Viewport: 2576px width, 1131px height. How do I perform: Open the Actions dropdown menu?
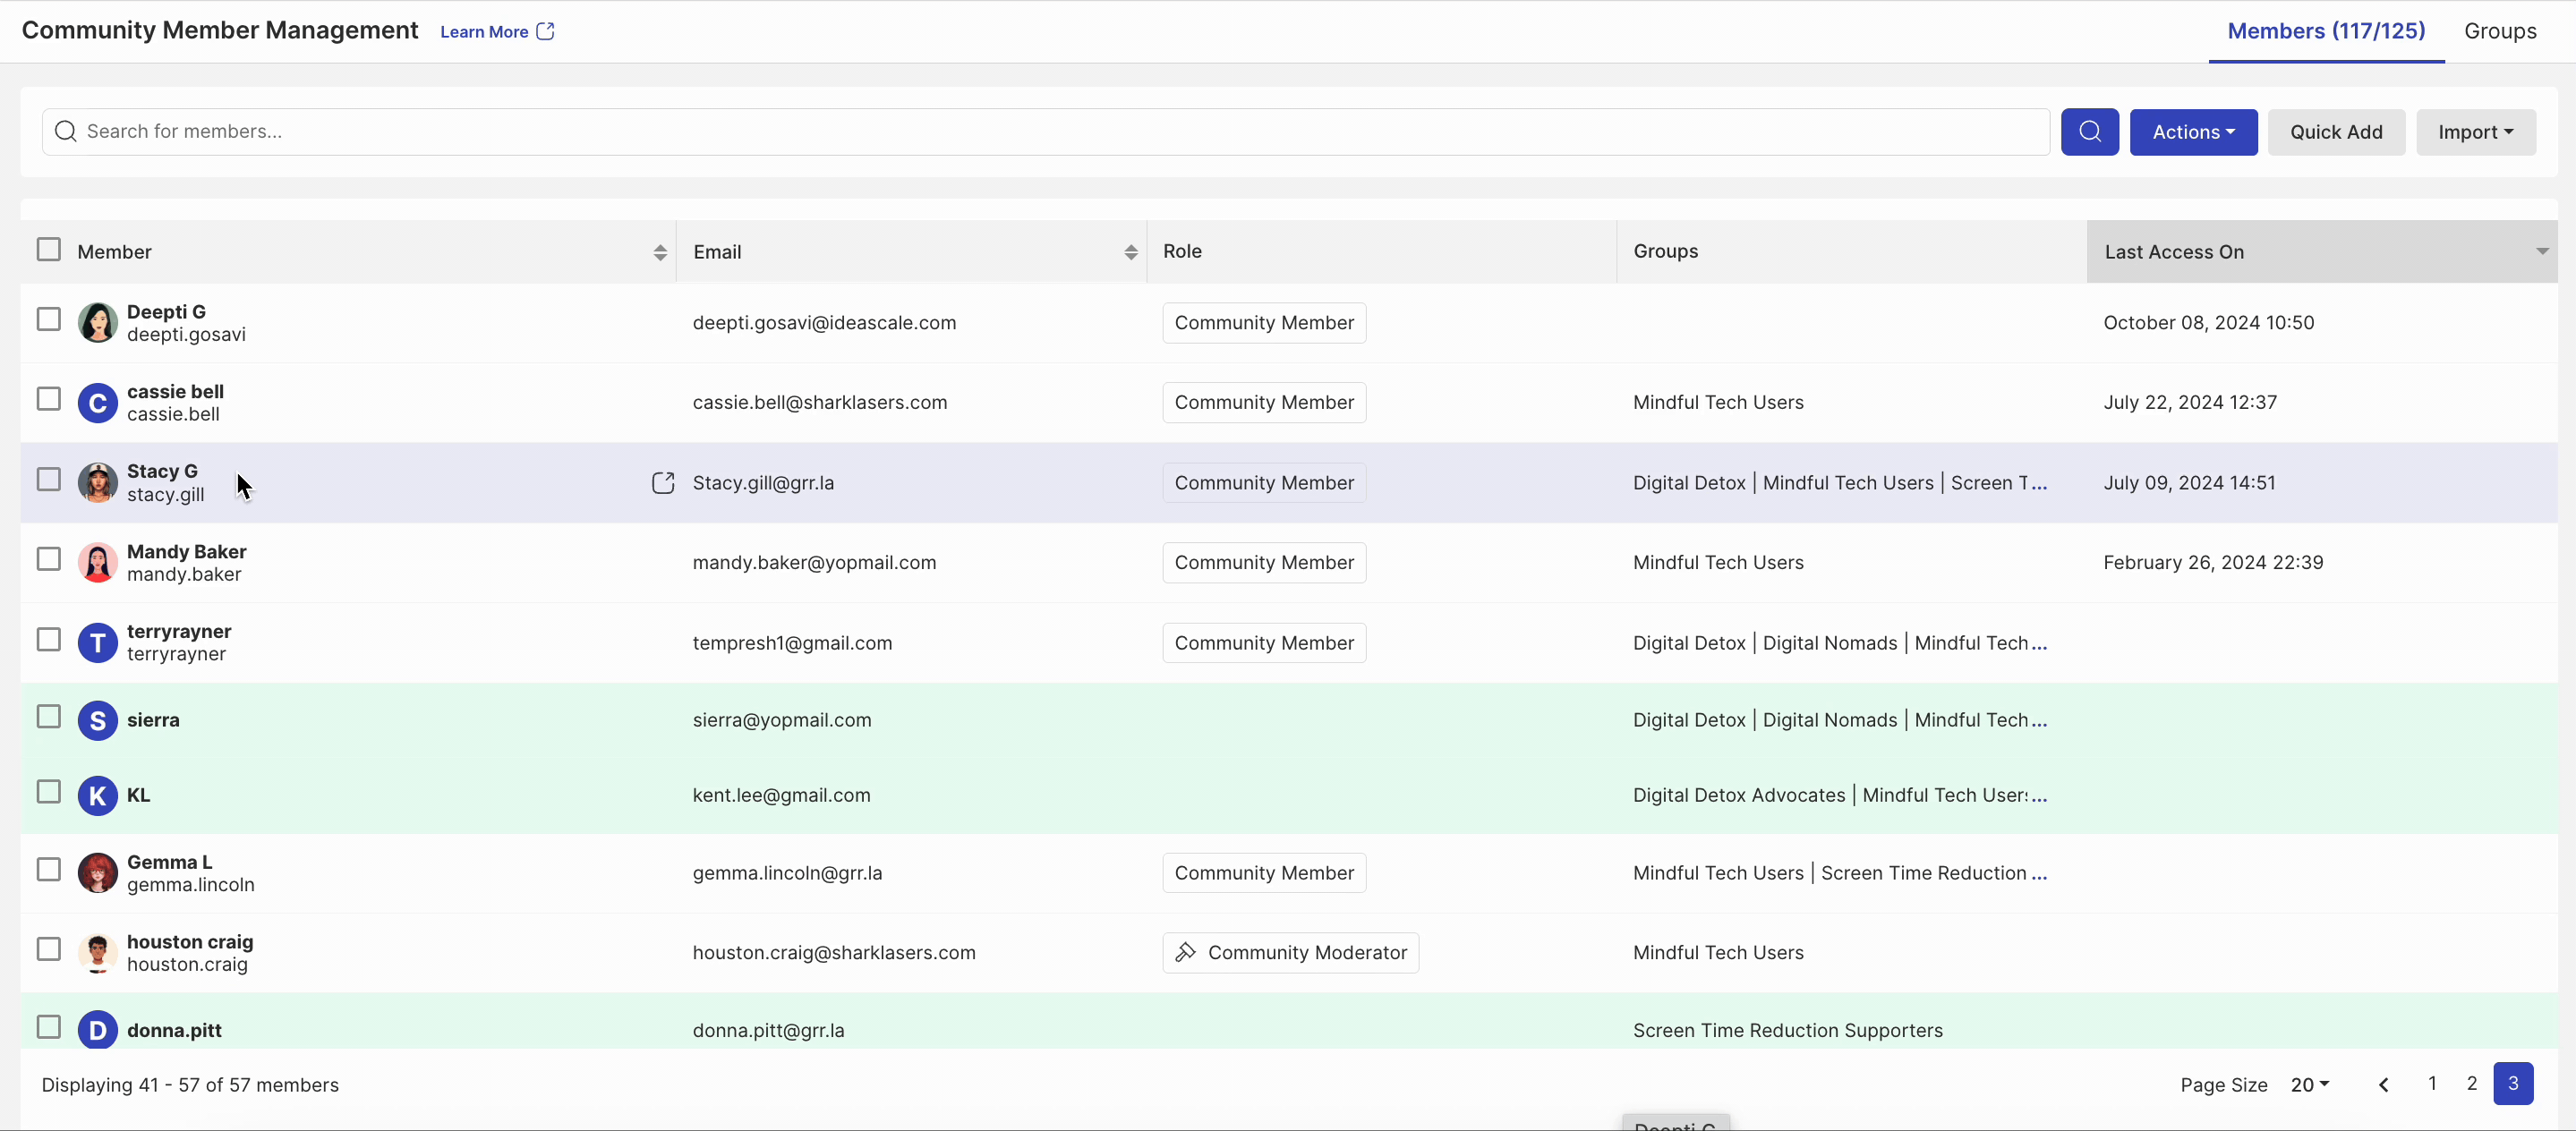tap(2193, 132)
